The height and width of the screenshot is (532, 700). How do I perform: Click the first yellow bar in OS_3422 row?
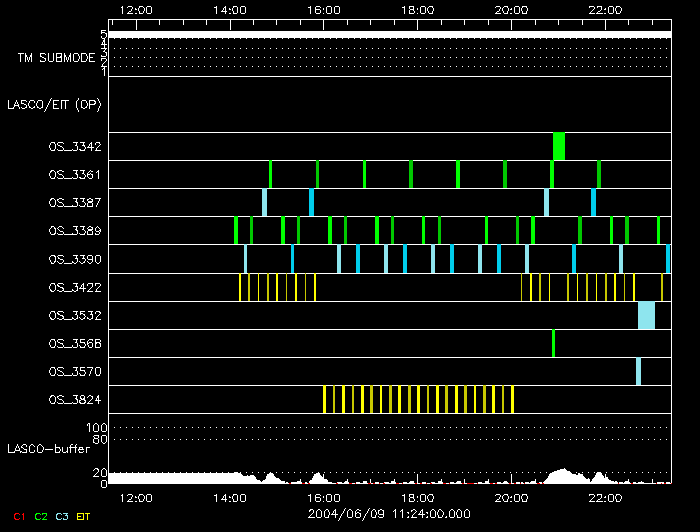pos(240,287)
